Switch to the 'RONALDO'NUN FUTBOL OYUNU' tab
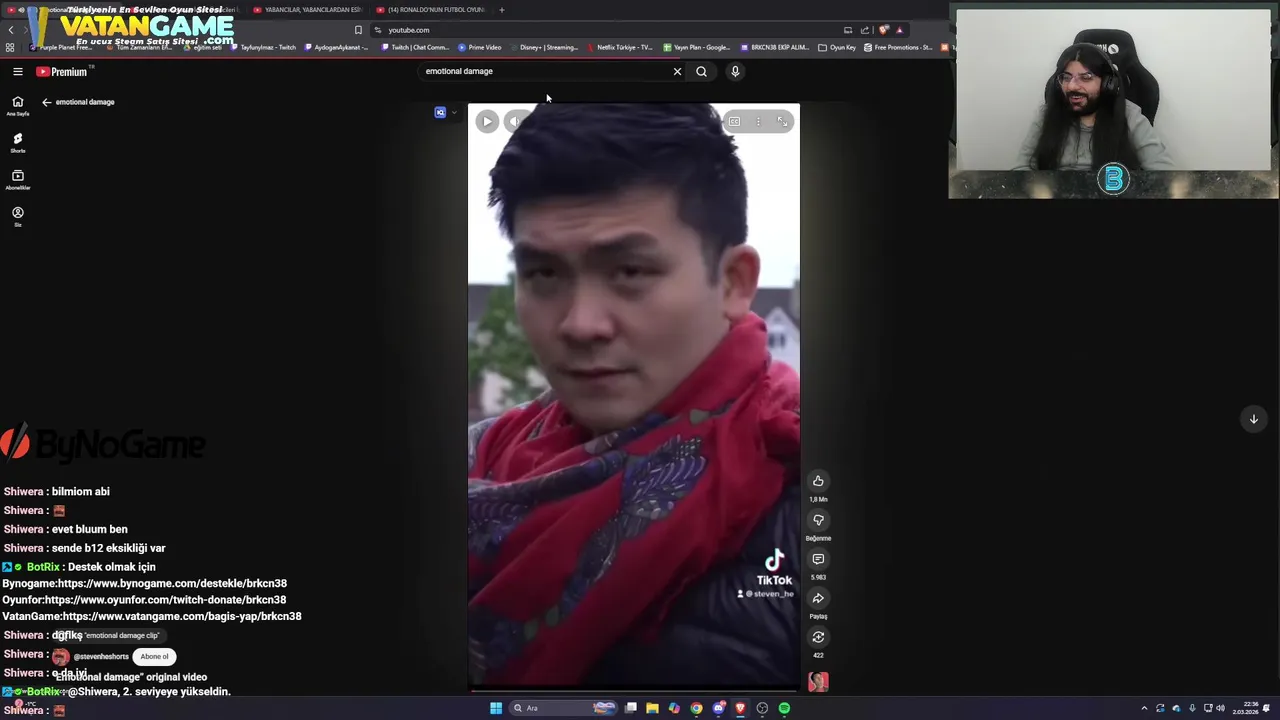This screenshot has height=720, width=1280. 432,10
